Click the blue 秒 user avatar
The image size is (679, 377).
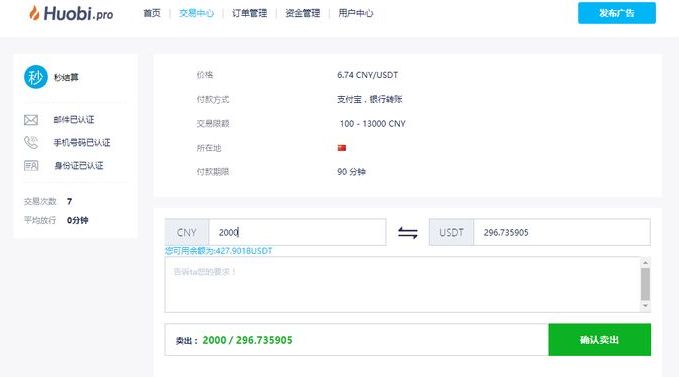(36, 77)
